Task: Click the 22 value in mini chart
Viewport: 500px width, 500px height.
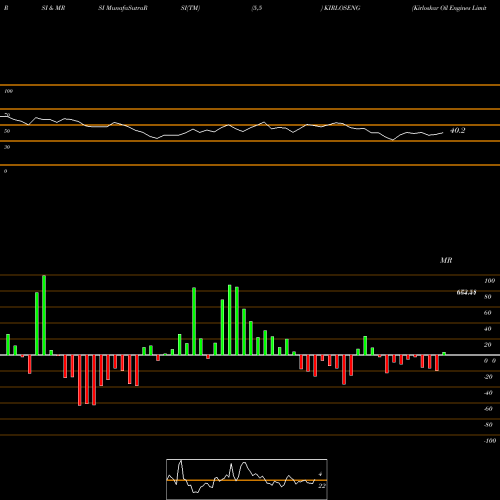Action: pos(322,486)
